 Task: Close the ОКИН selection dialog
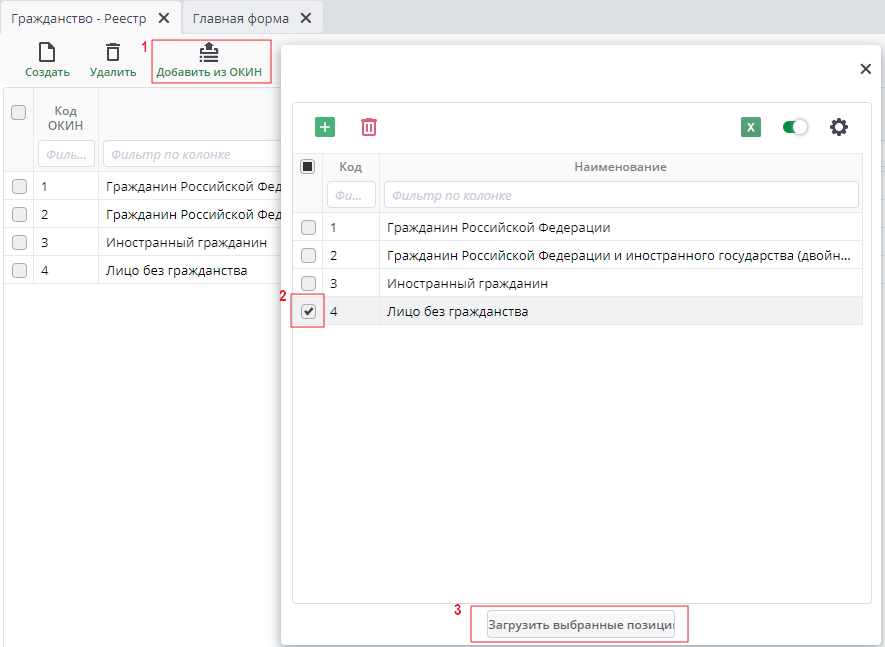(866, 69)
